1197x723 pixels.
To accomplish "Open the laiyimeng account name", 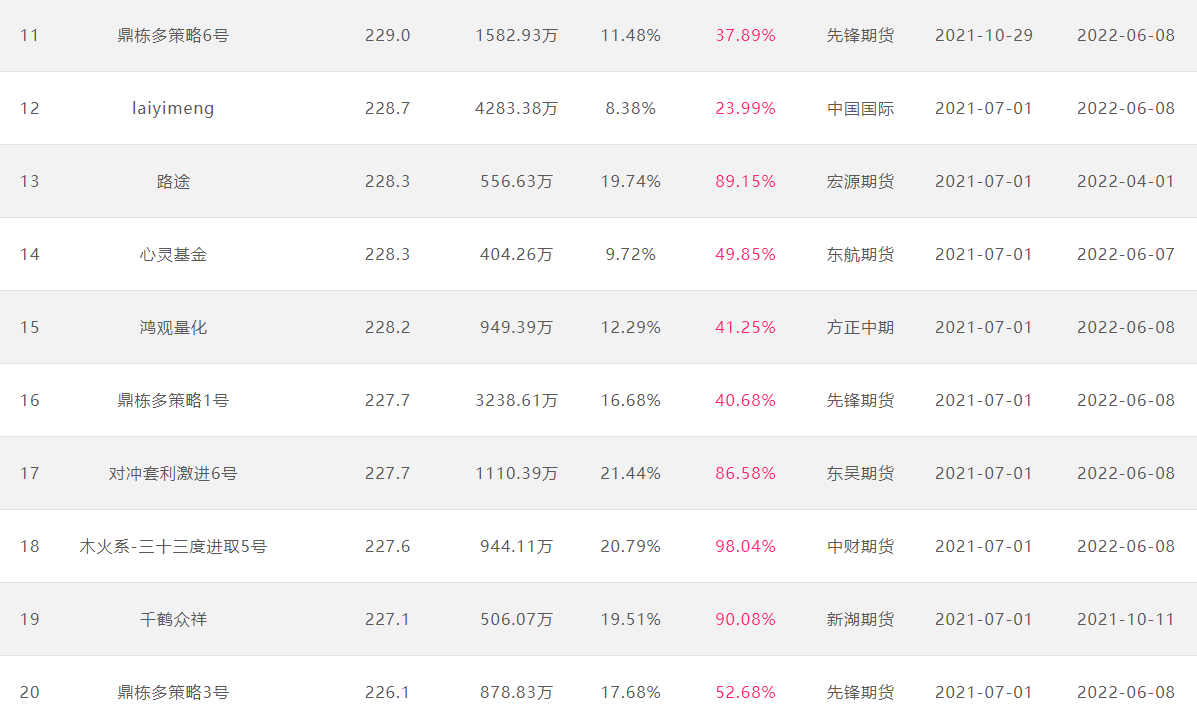I will click(173, 108).
